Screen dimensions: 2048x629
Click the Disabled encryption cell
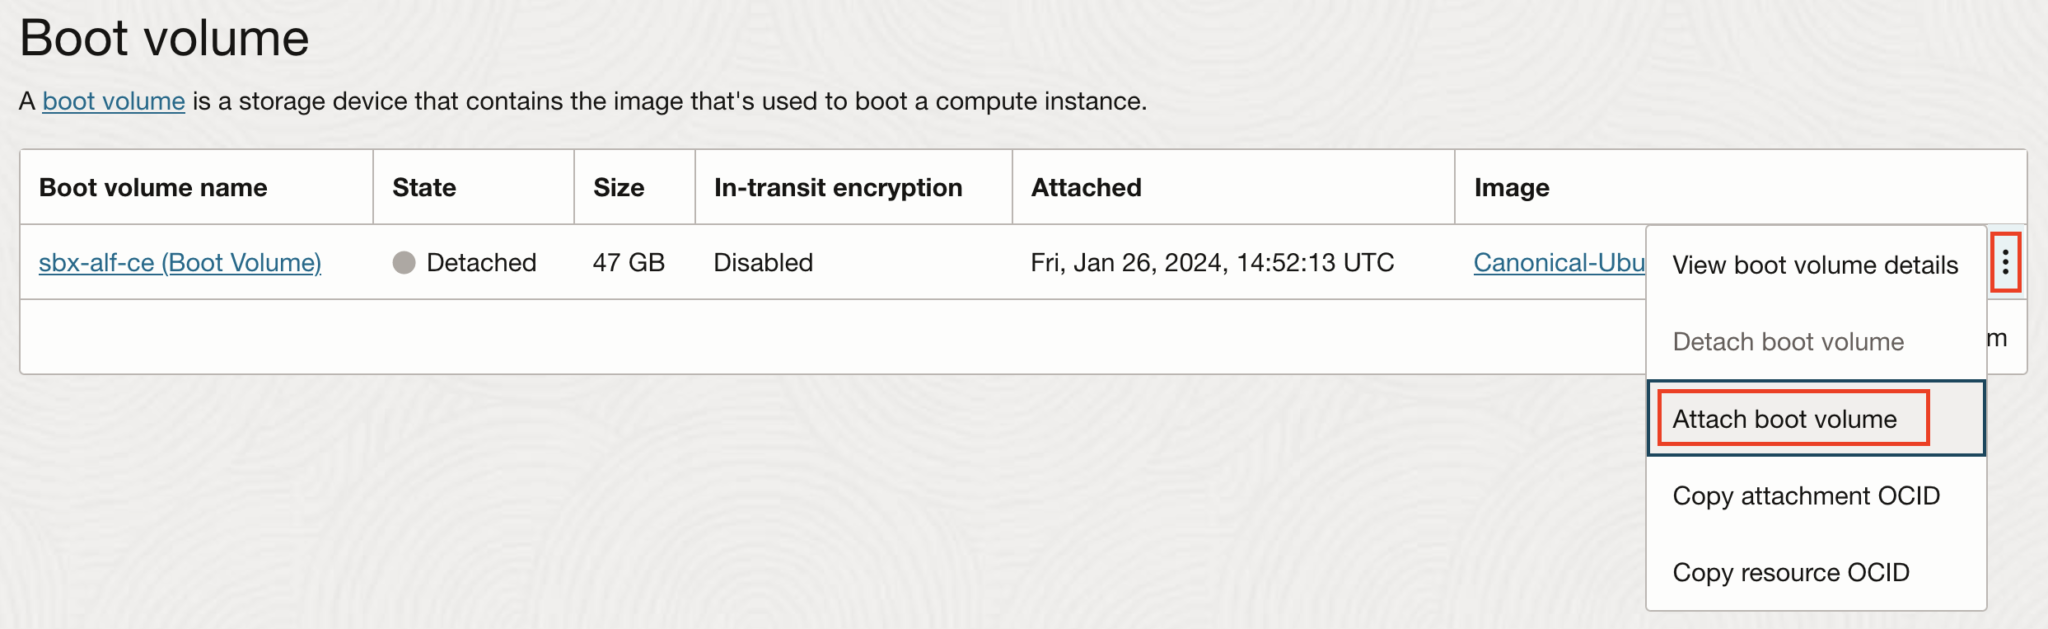[x=763, y=263]
